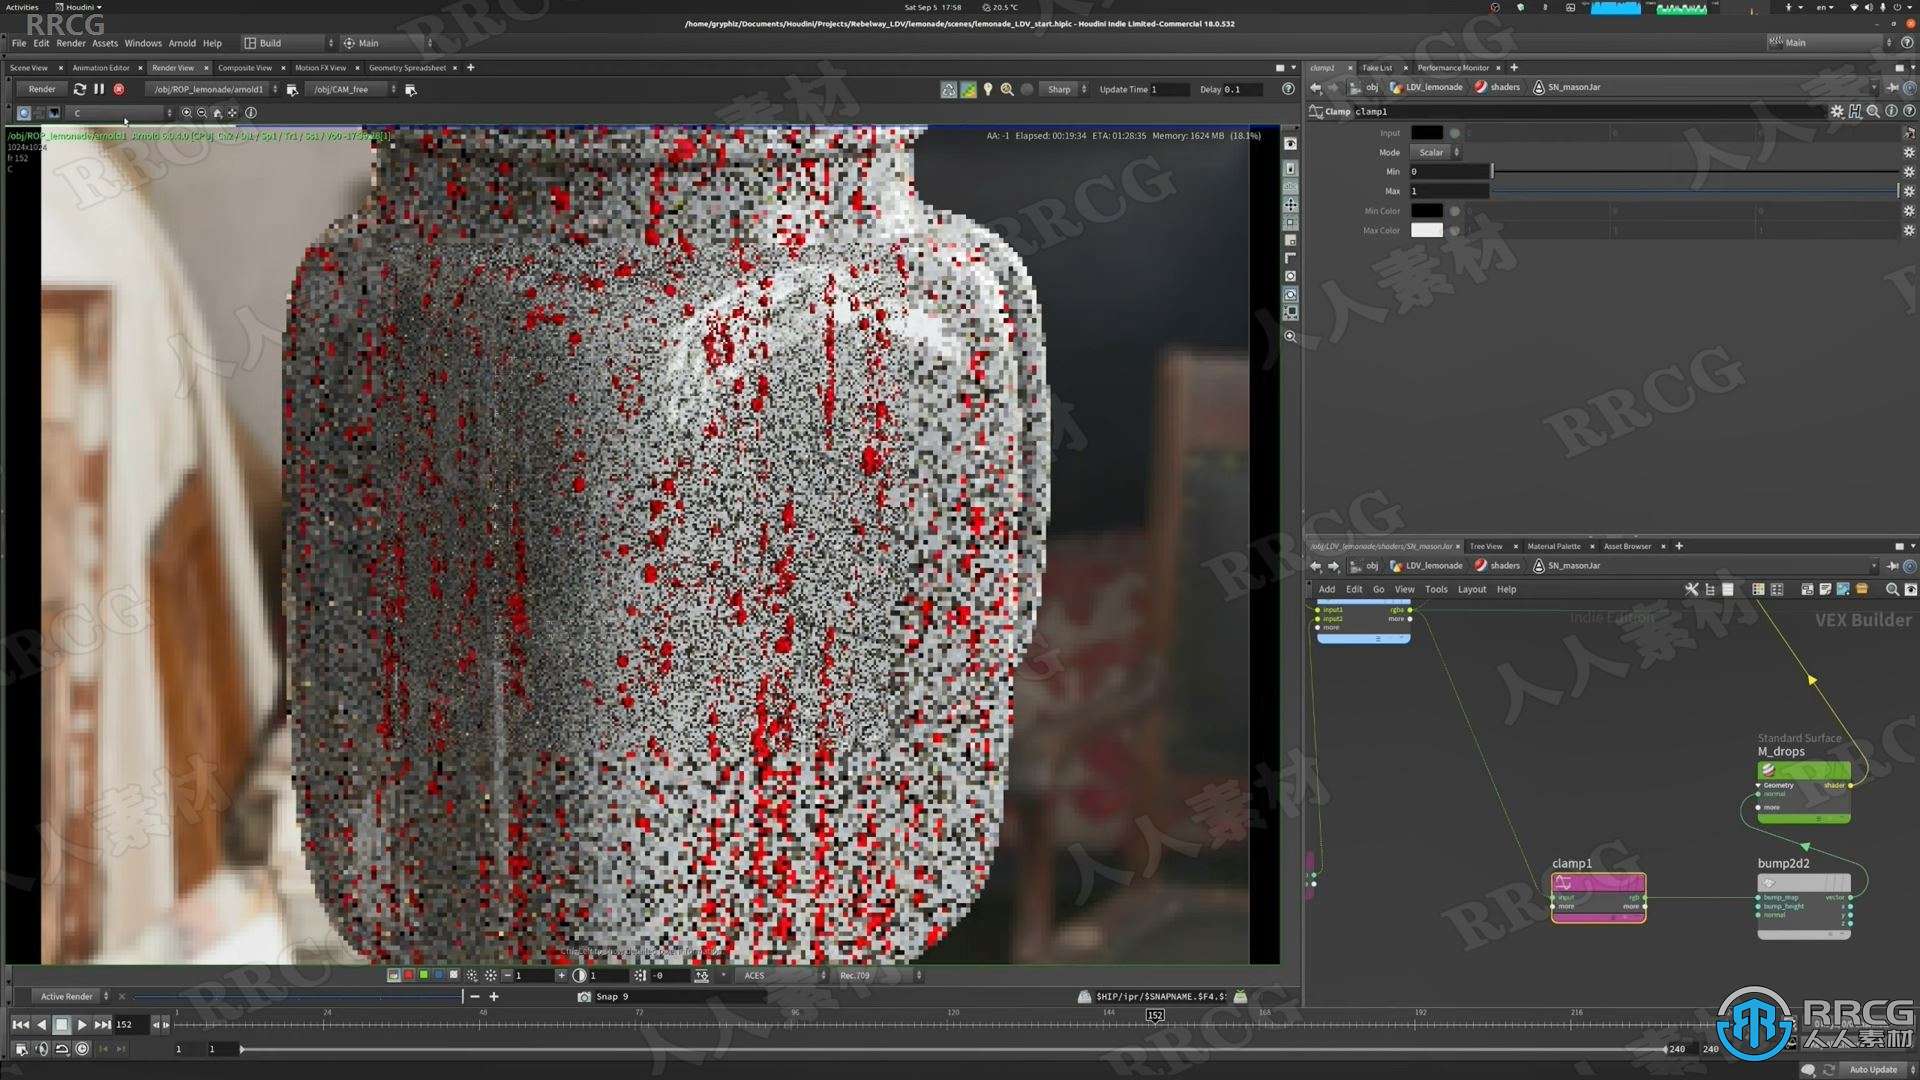Select the clamp1 node in the network
This screenshot has width=1920, height=1080.
1598,897
